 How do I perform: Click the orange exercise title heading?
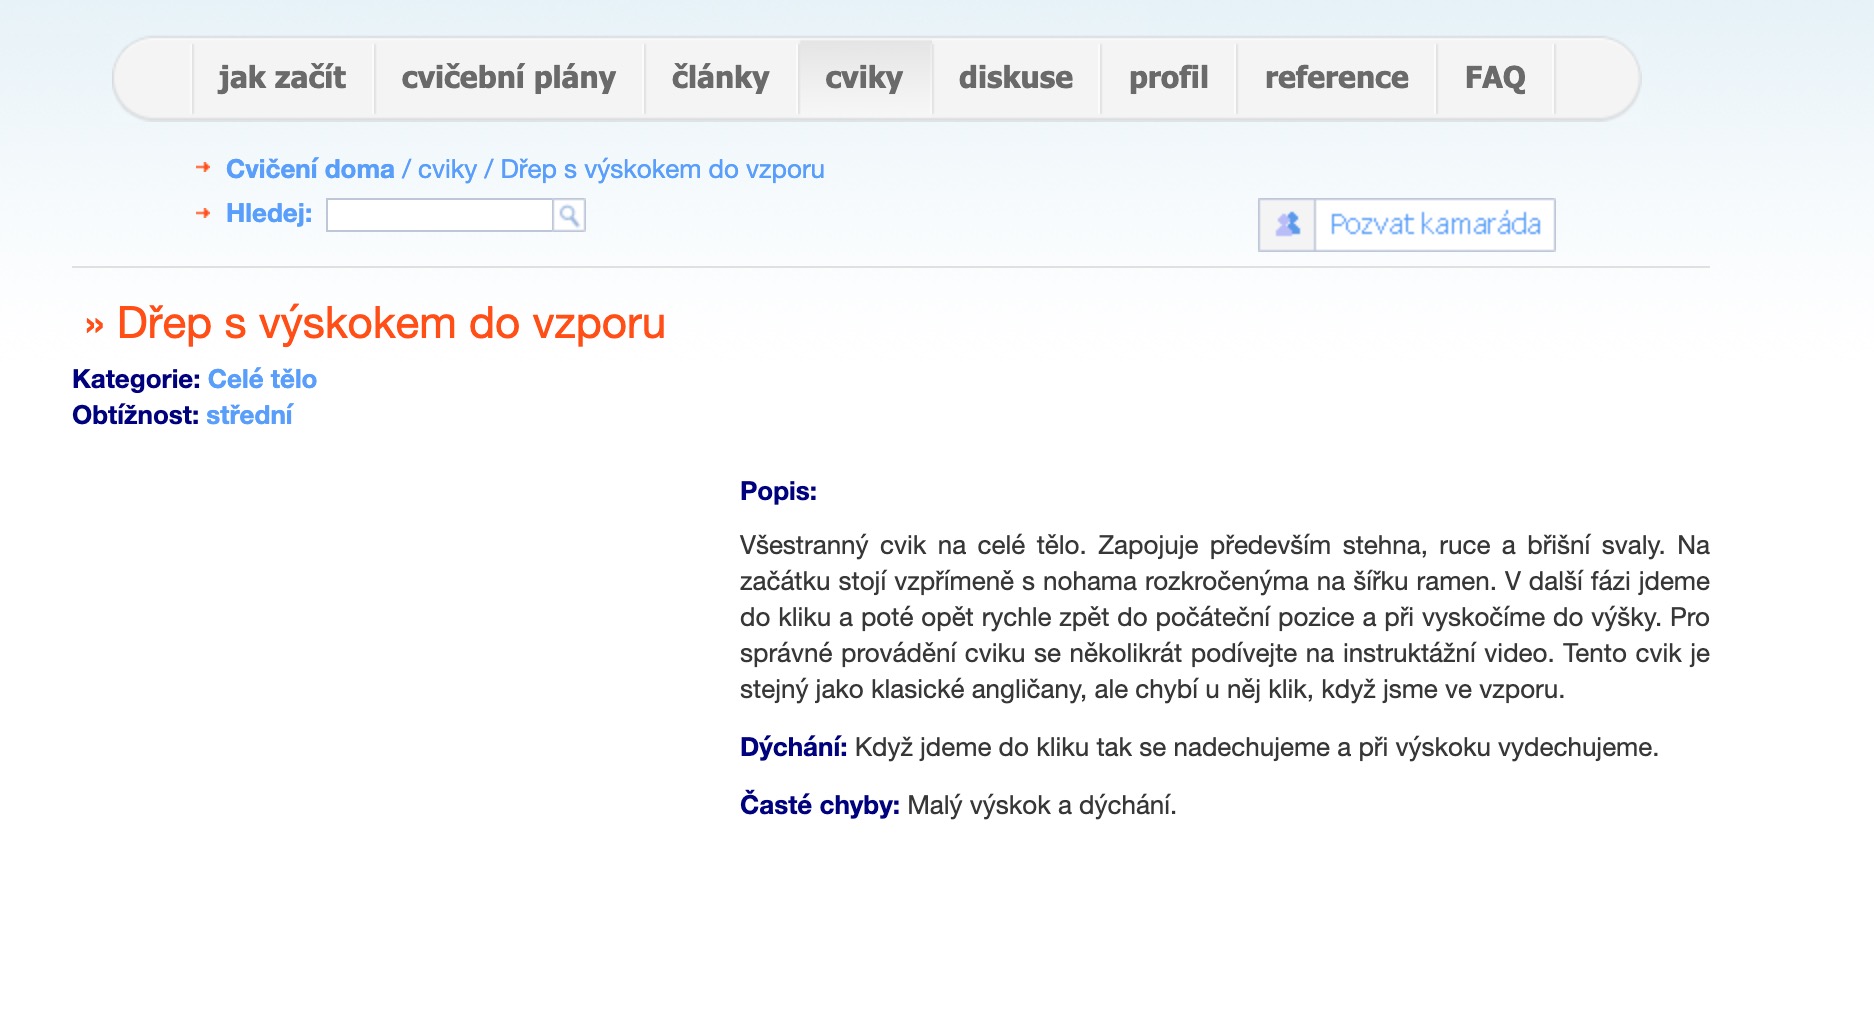[390, 324]
